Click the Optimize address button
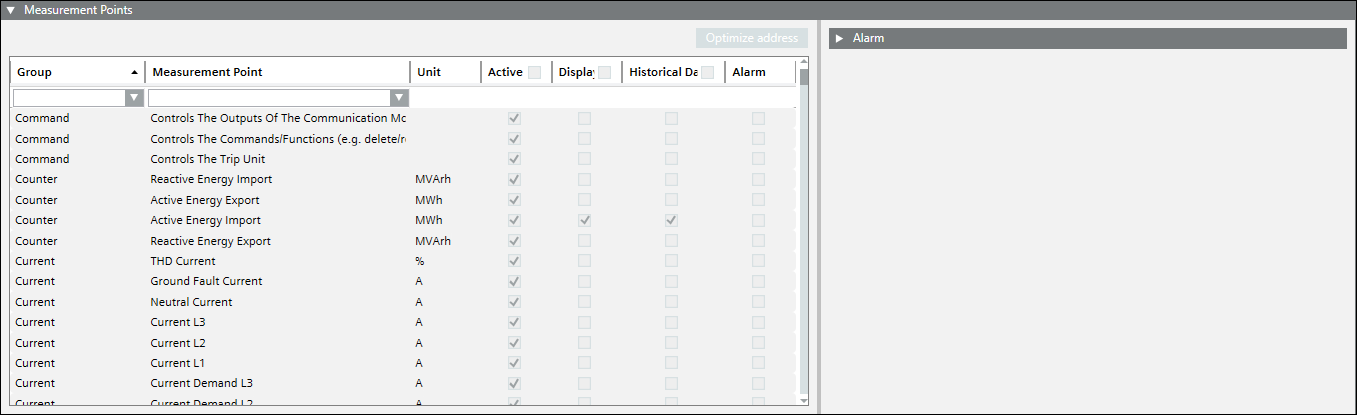This screenshot has height=415, width=1357. point(752,38)
